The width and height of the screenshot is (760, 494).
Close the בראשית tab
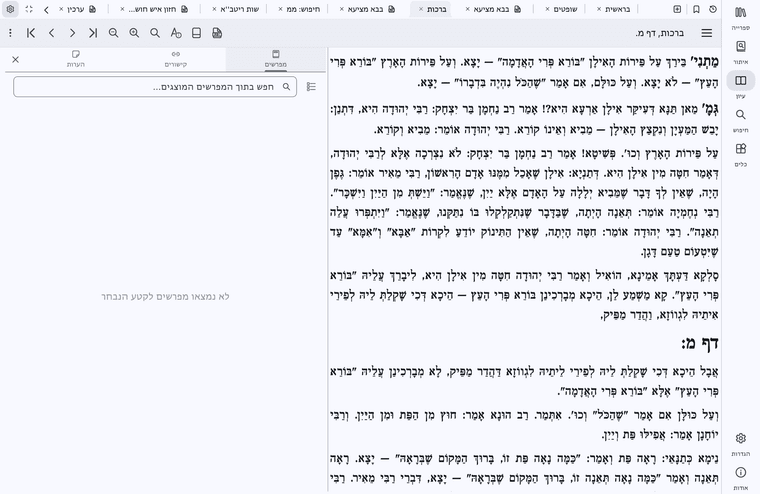coord(599,9)
